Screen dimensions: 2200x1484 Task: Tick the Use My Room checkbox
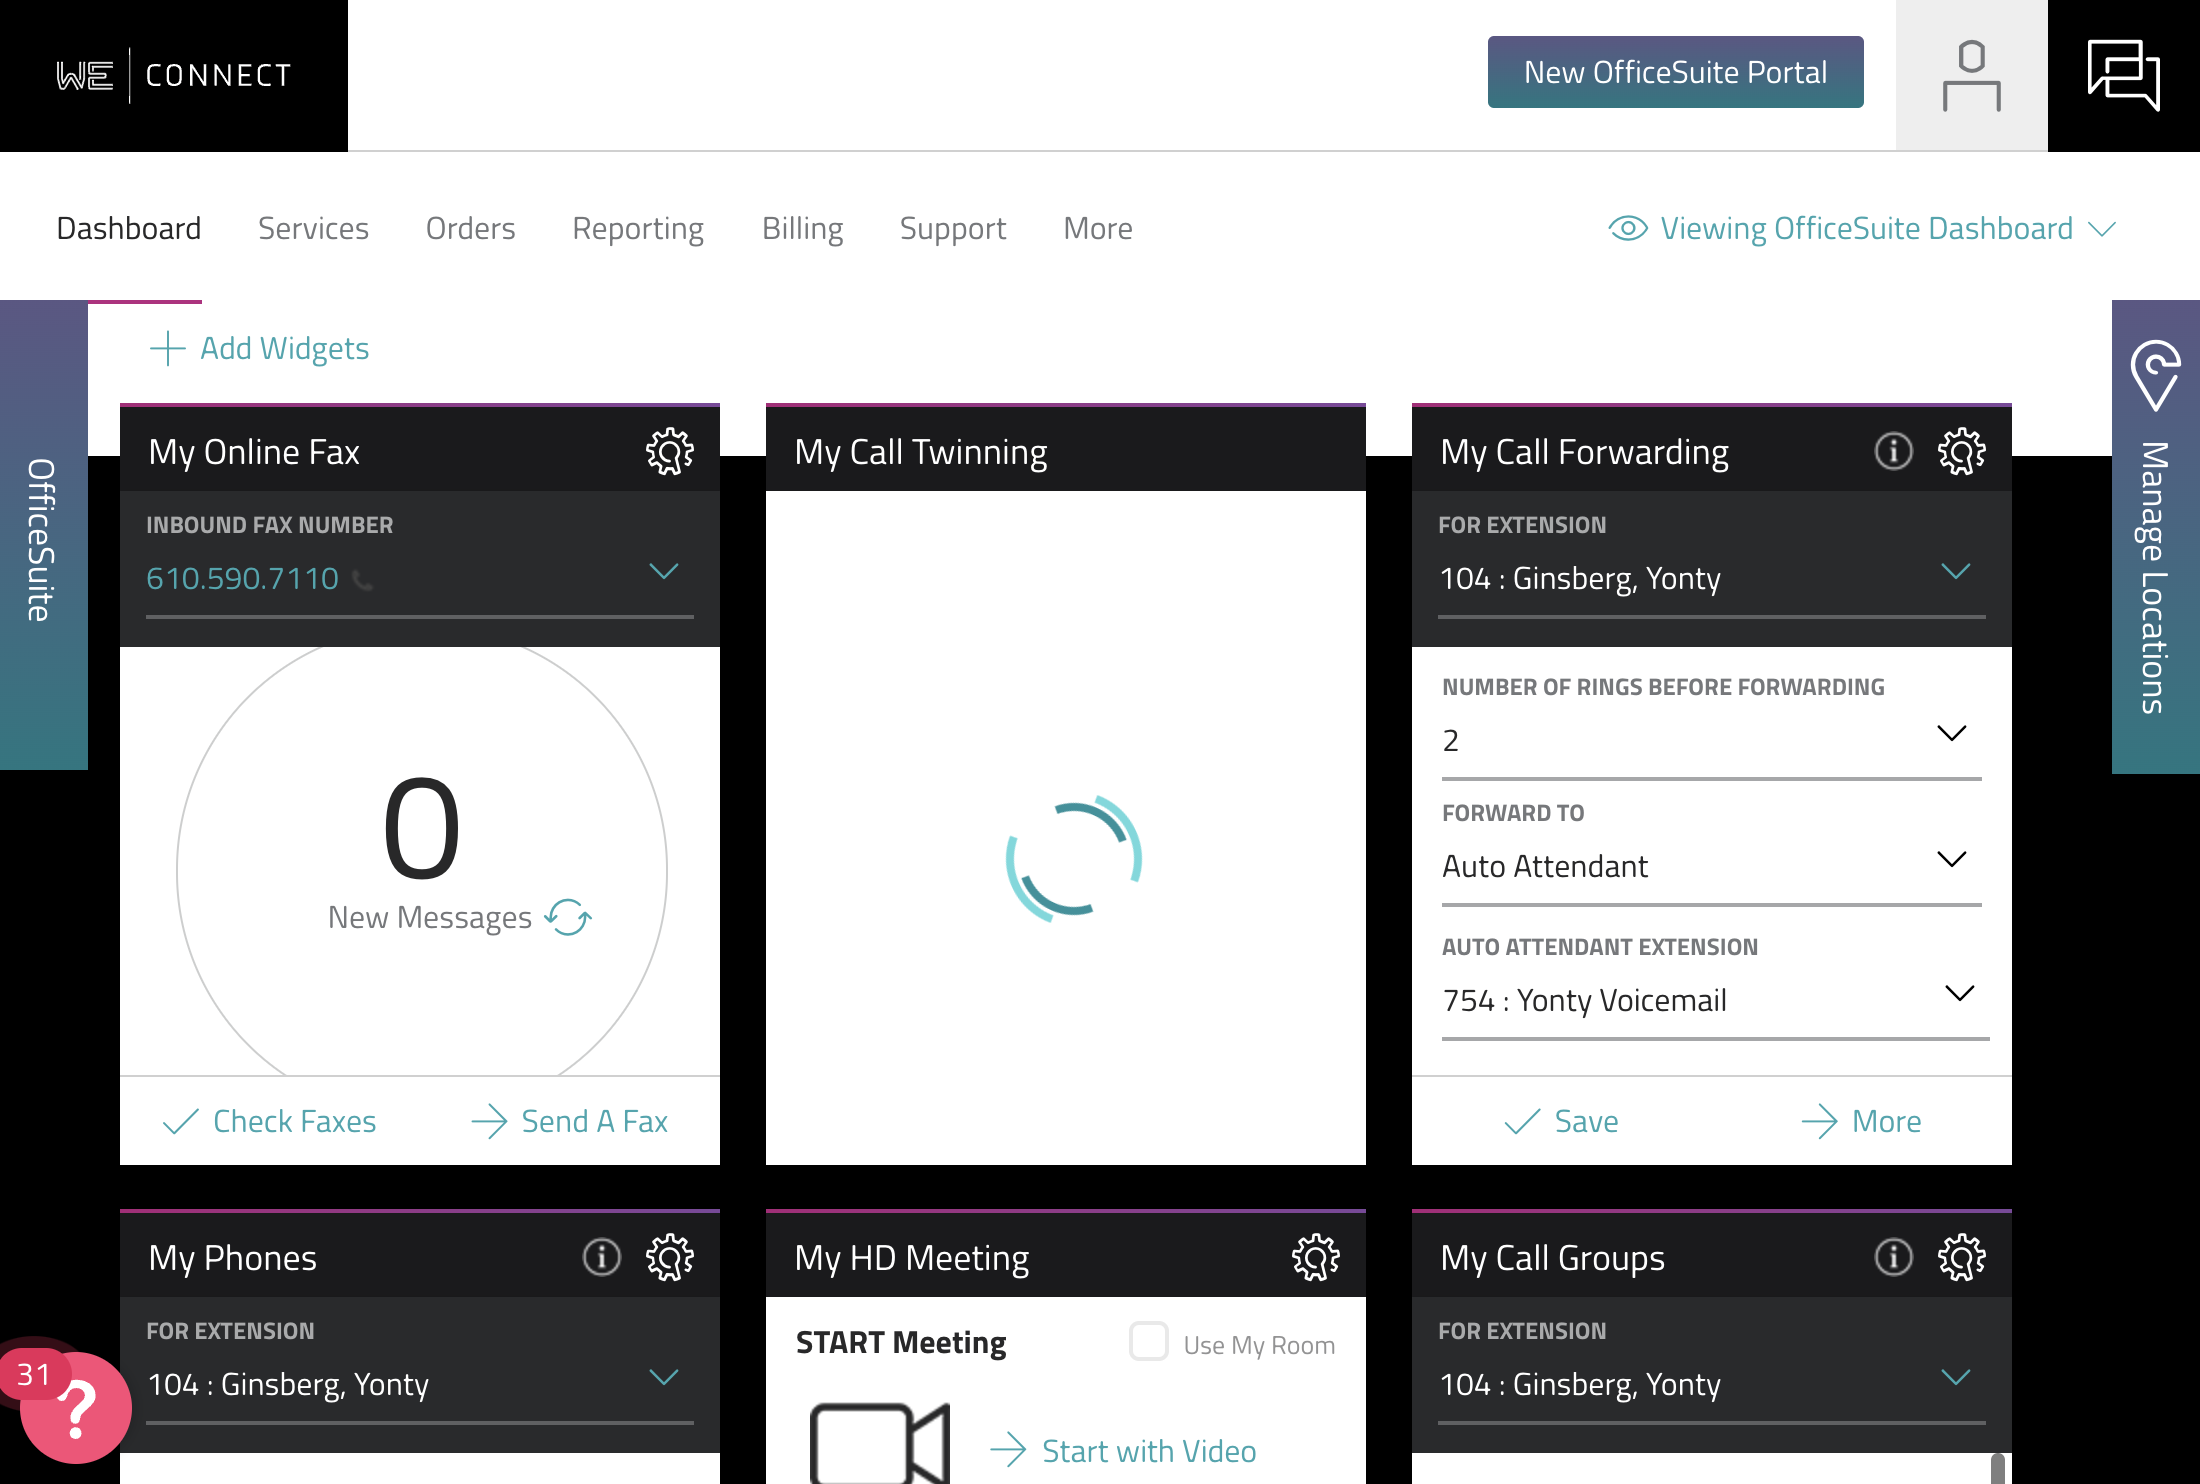pyautogui.click(x=1149, y=1342)
